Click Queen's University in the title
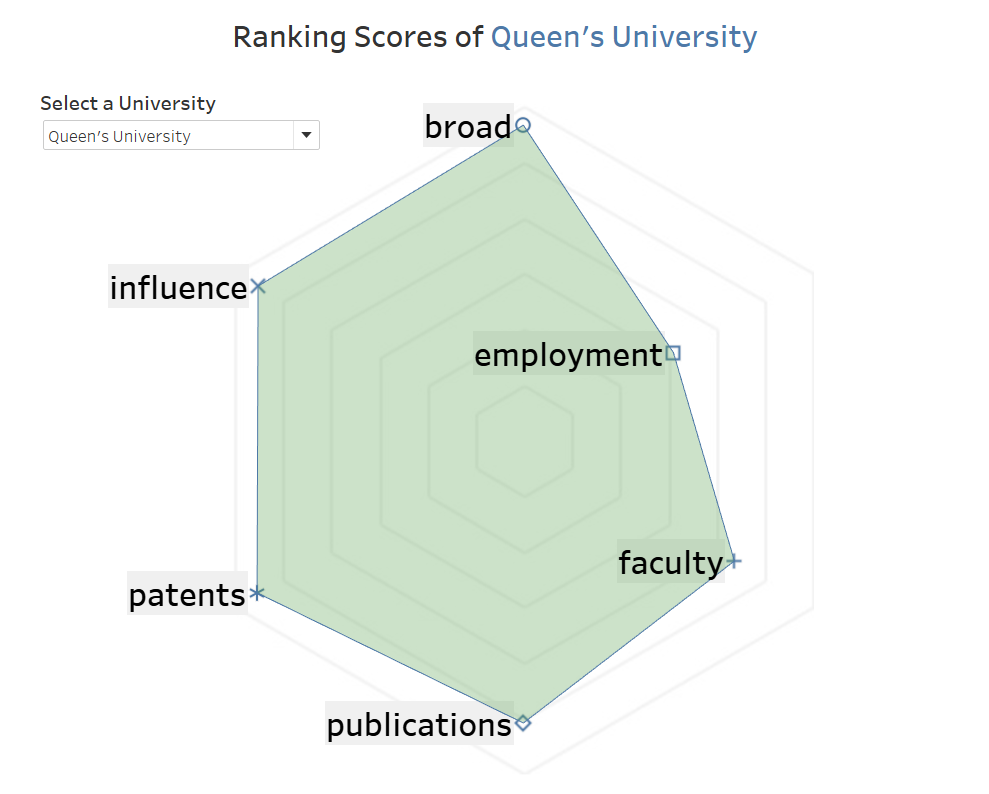The height and width of the screenshot is (794, 989). (624, 37)
